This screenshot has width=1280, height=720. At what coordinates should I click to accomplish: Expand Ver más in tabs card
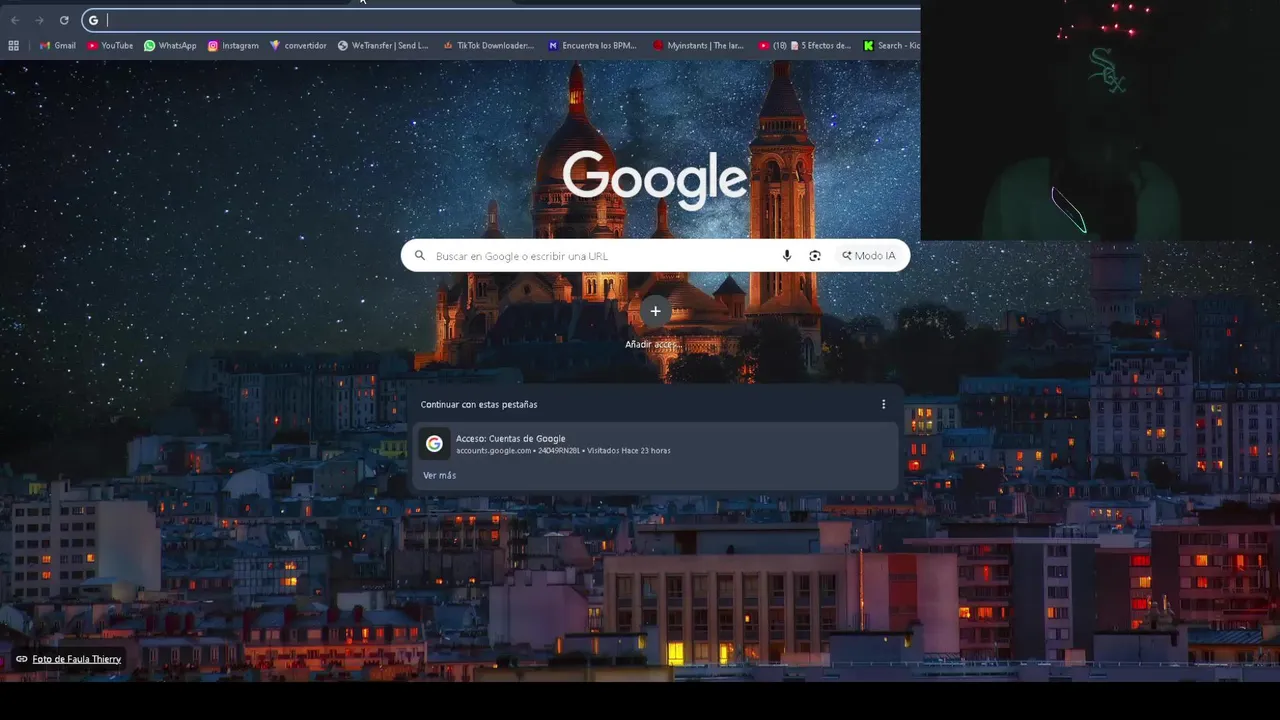[x=439, y=475]
